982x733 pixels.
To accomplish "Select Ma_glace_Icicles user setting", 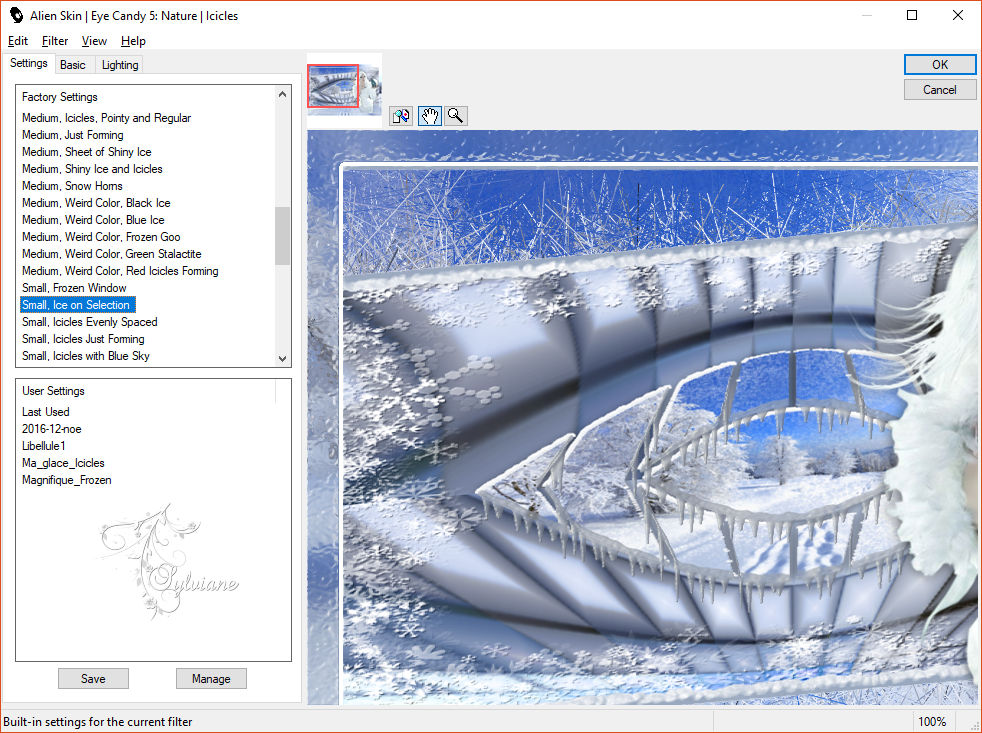I will point(63,462).
